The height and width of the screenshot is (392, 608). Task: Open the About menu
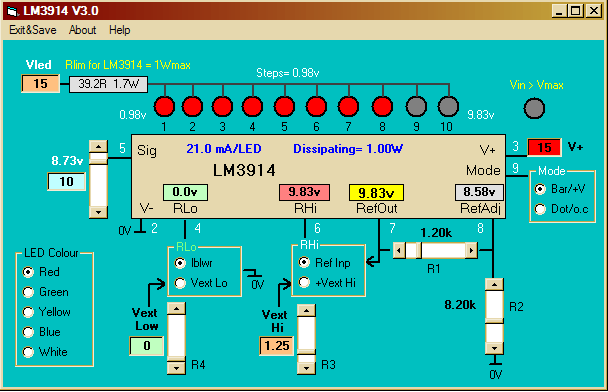pos(82,30)
